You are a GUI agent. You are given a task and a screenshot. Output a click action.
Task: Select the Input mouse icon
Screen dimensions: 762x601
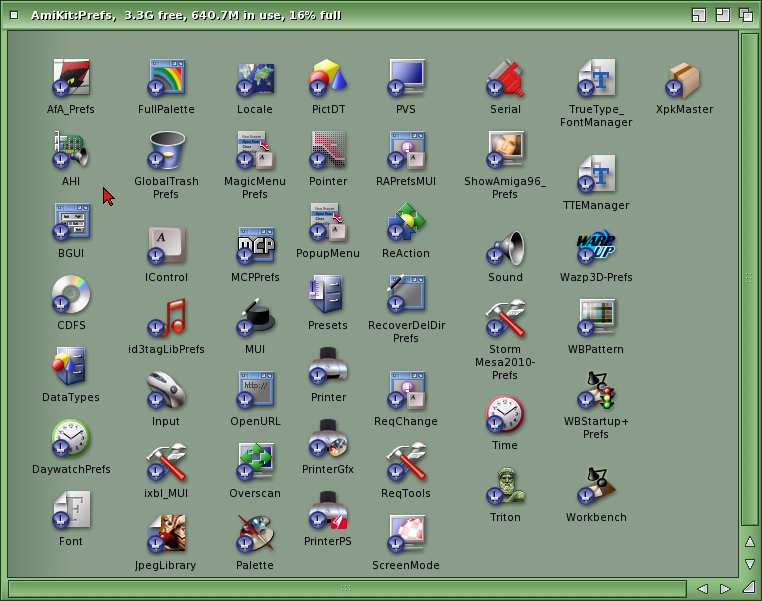coord(166,389)
